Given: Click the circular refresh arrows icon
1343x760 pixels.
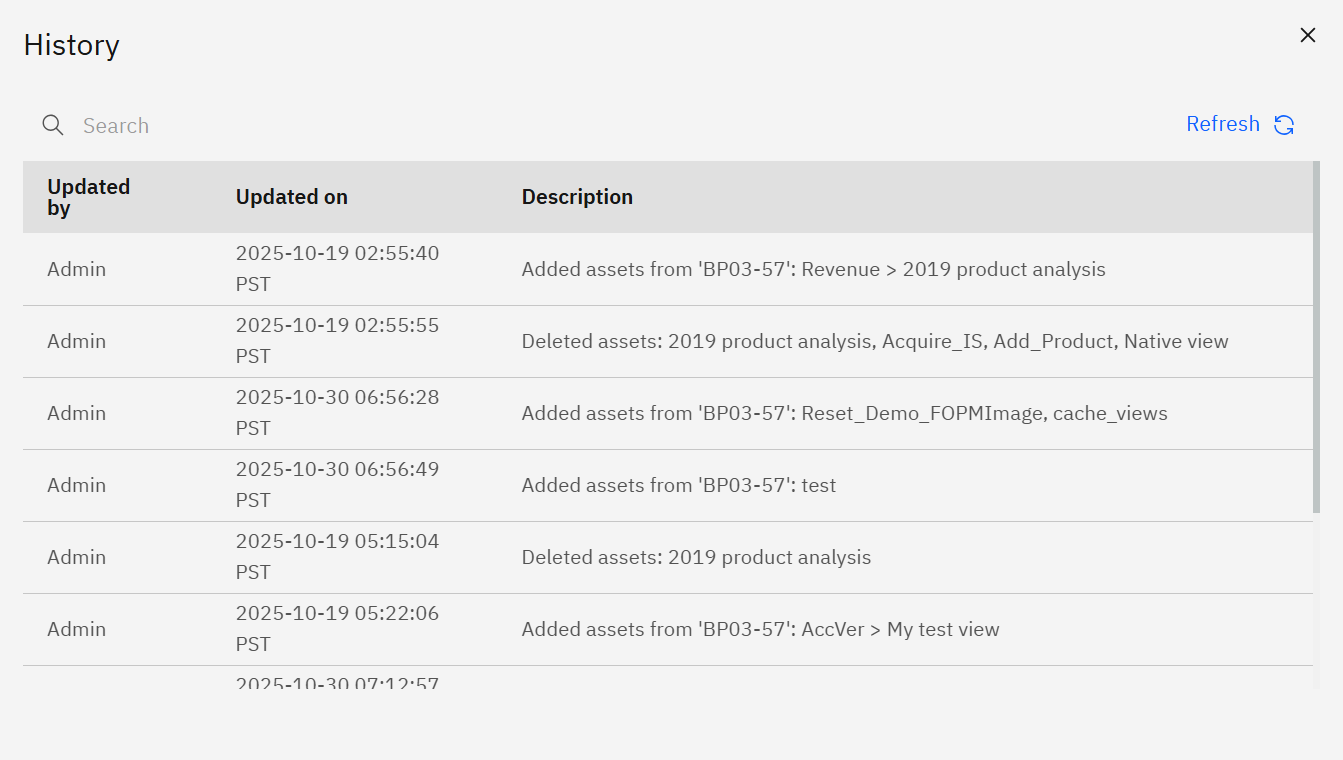Looking at the screenshot, I should click(1284, 125).
